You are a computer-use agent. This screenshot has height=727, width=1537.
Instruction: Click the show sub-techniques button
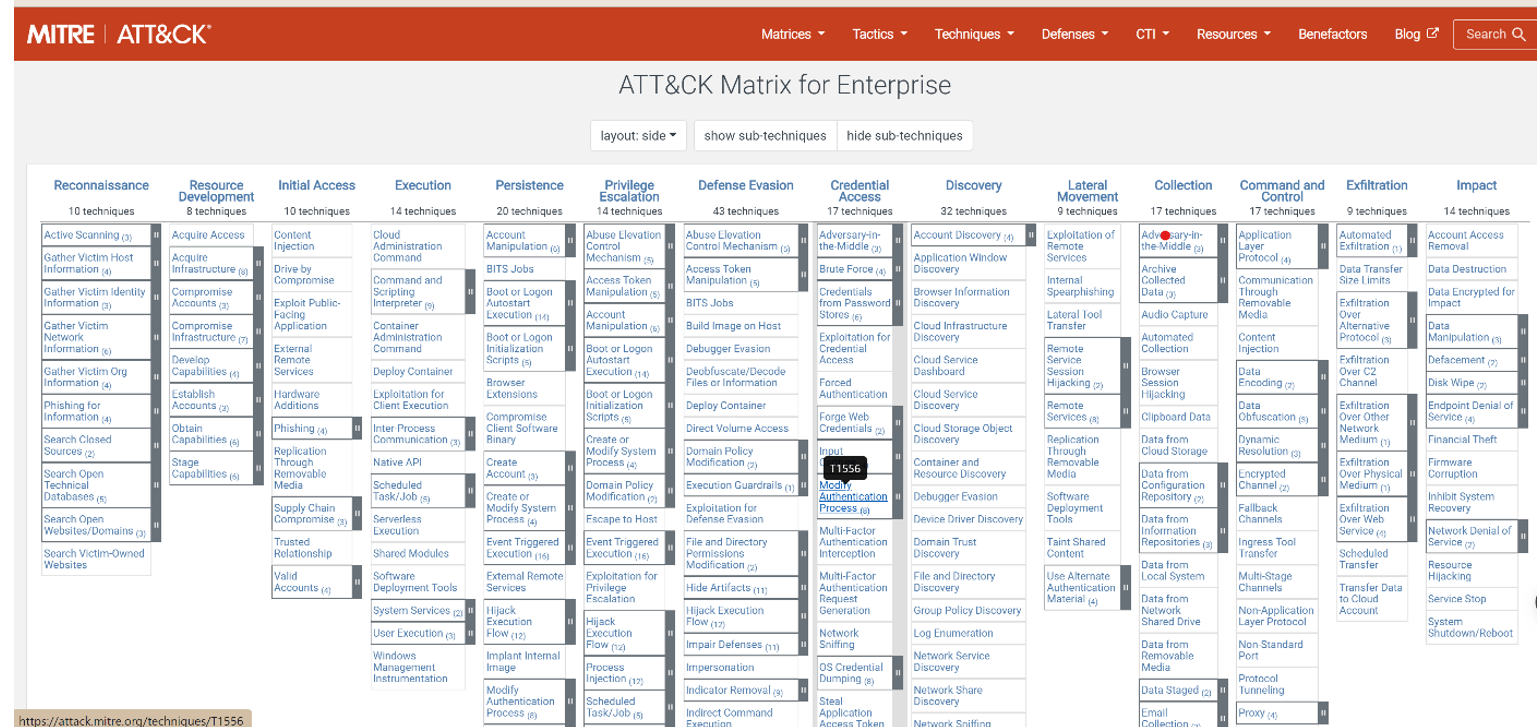coord(765,135)
